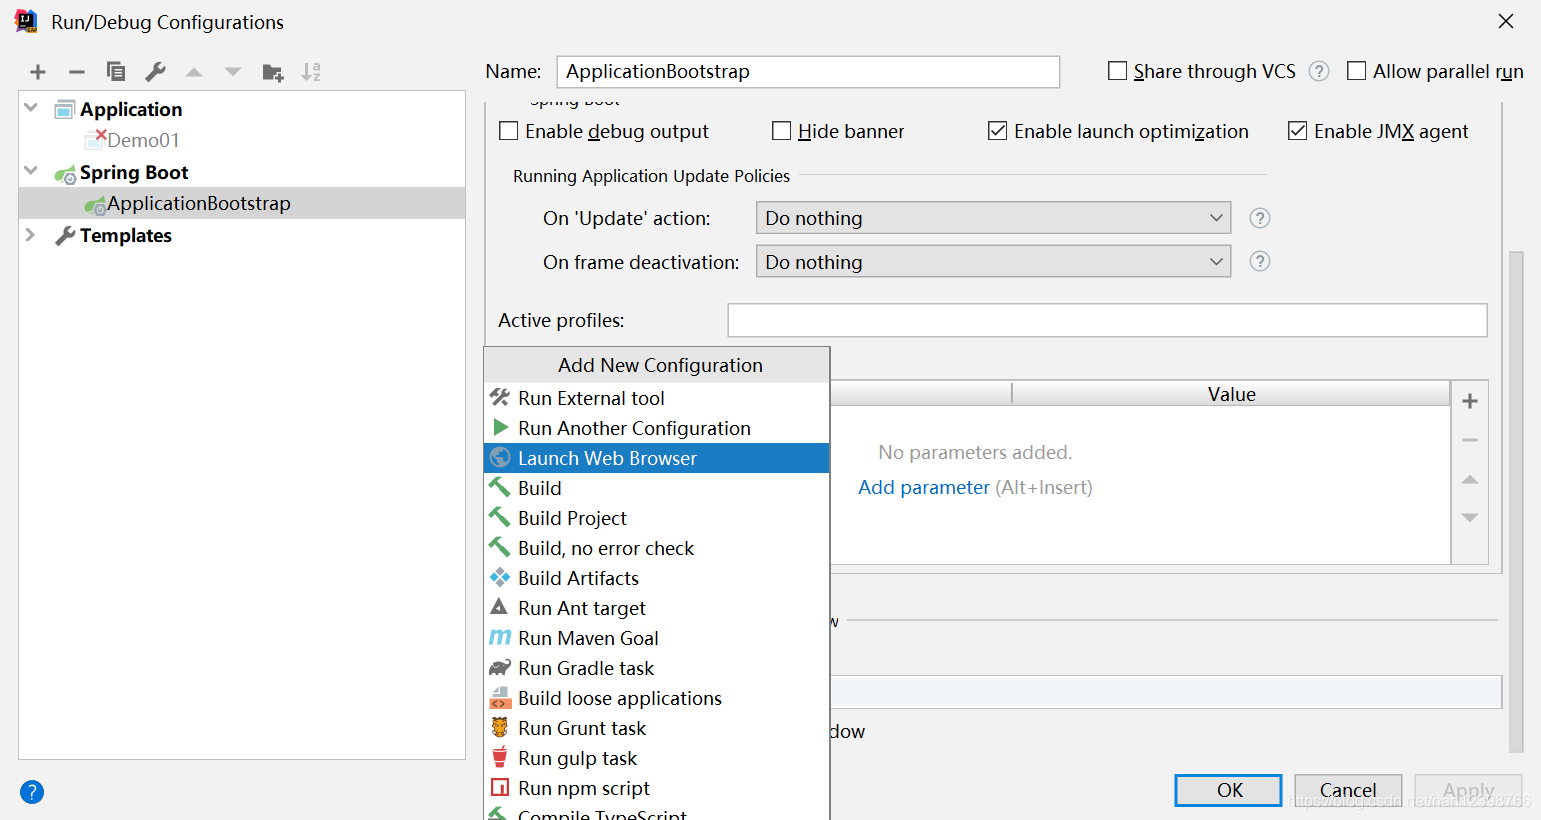Viewport: 1541px width, 820px height.
Task: Uncheck Enable JMX agent checkbox
Action: (x=1298, y=131)
